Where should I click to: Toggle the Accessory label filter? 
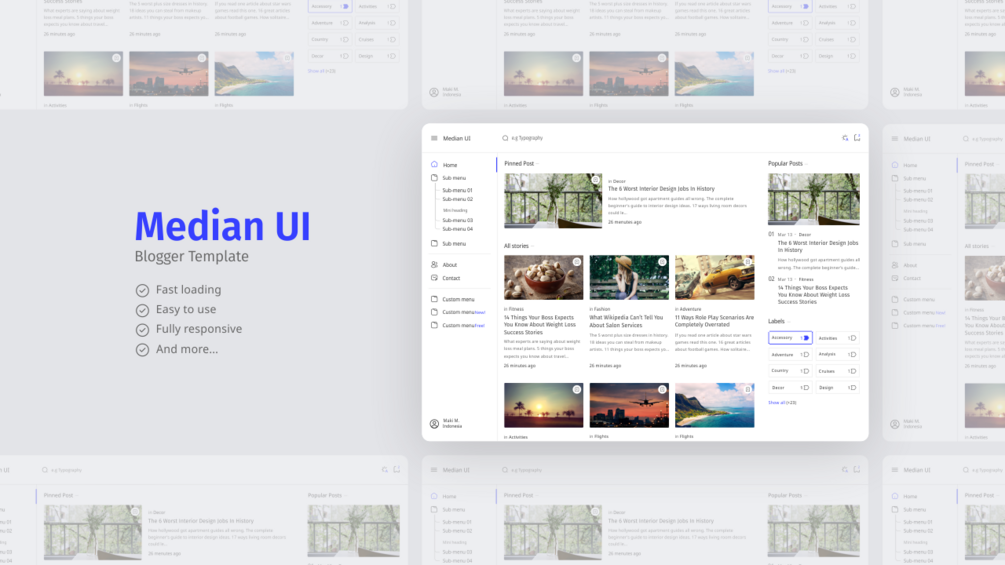tap(790, 338)
